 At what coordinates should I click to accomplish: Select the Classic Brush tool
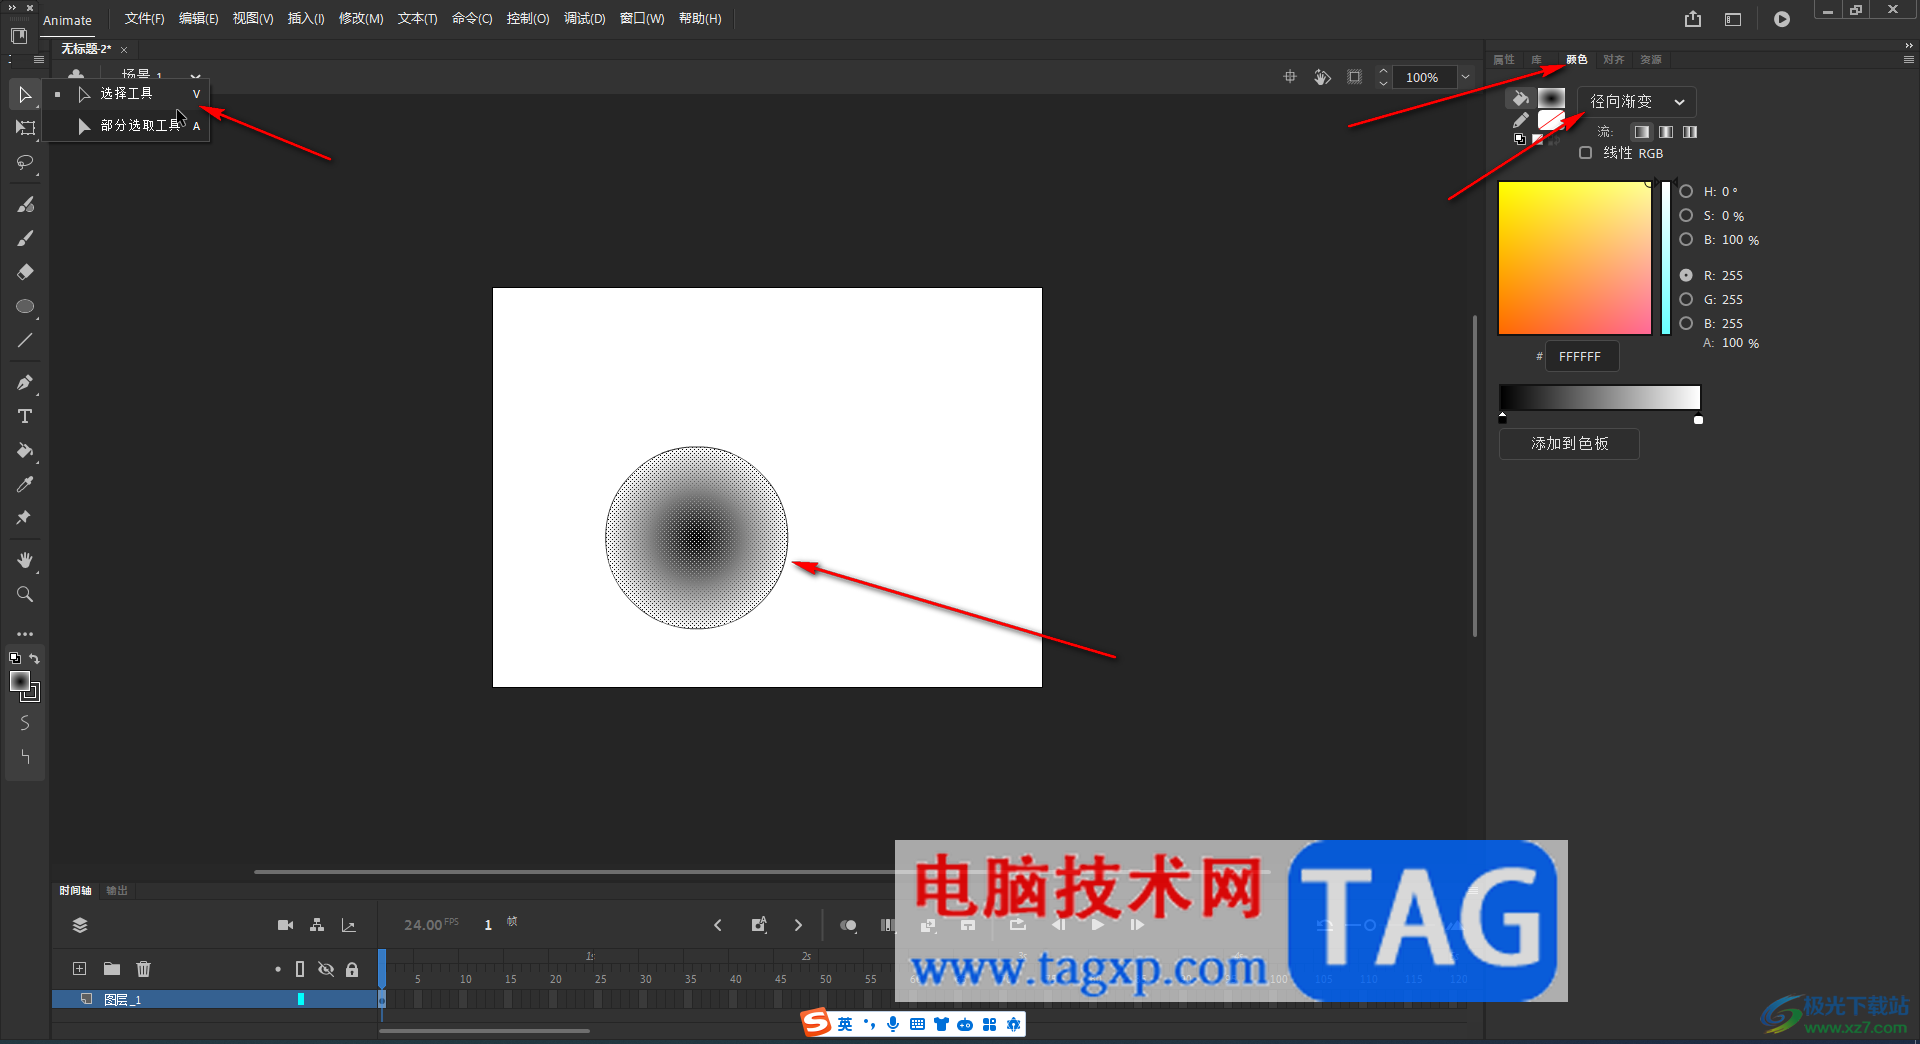tap(25, 238)
